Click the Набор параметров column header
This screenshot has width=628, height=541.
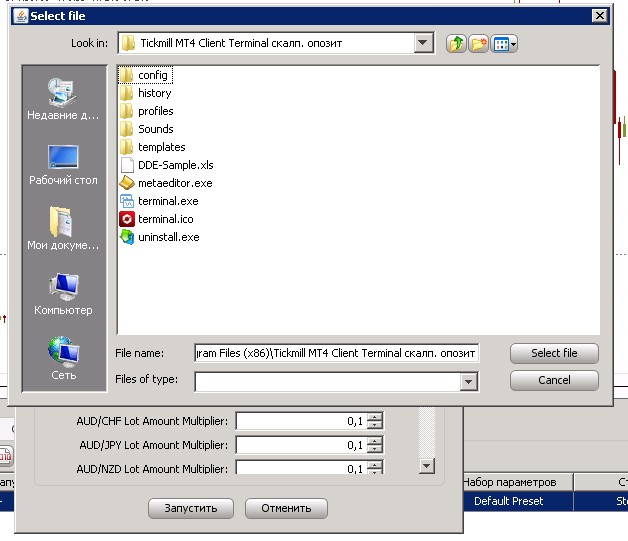pos(518,482)
